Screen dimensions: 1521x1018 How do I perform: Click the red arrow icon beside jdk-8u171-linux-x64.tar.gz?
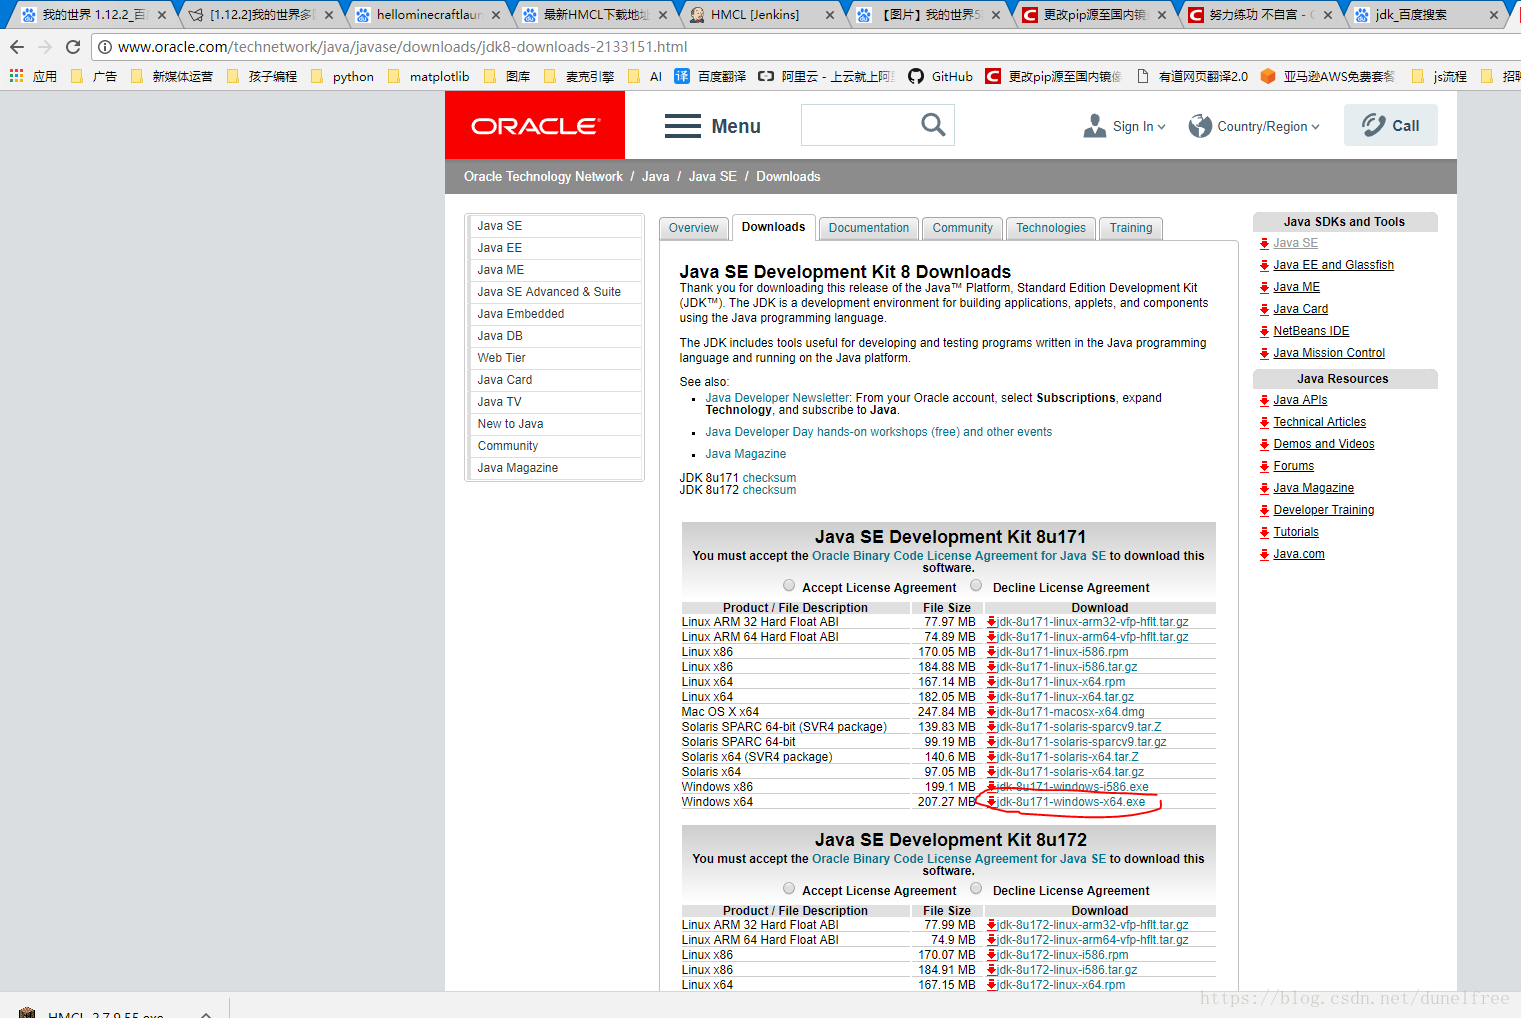991,697
